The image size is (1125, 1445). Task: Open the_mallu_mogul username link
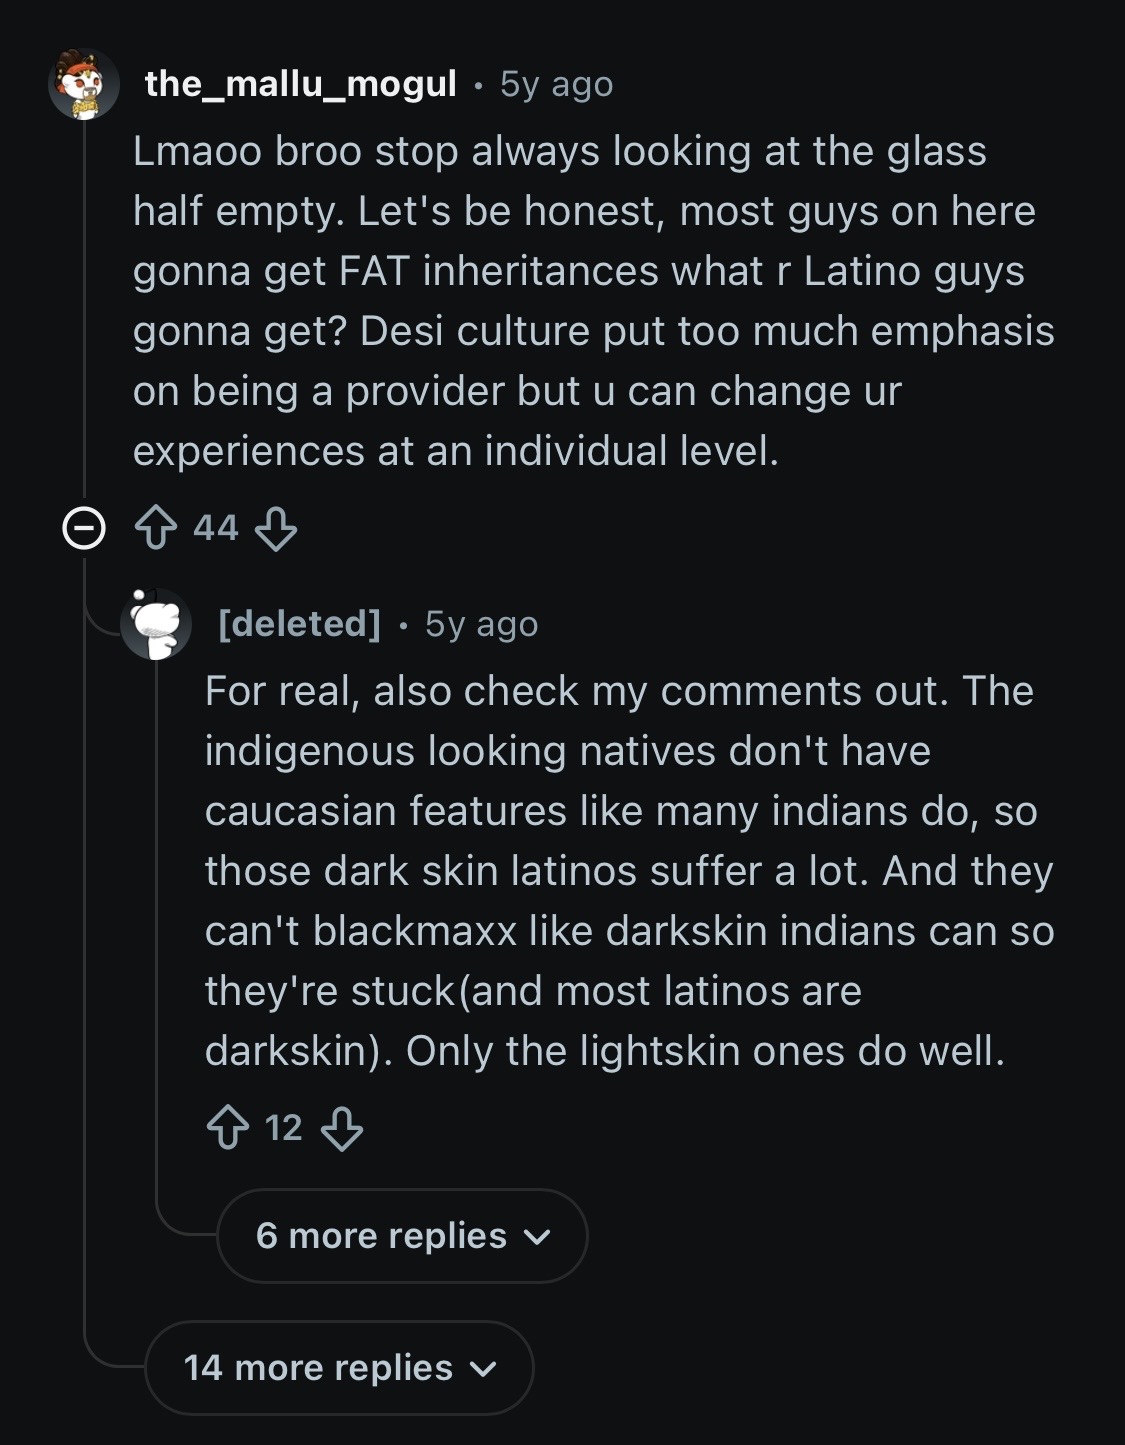pyautogui.click(x=301, y=84)
